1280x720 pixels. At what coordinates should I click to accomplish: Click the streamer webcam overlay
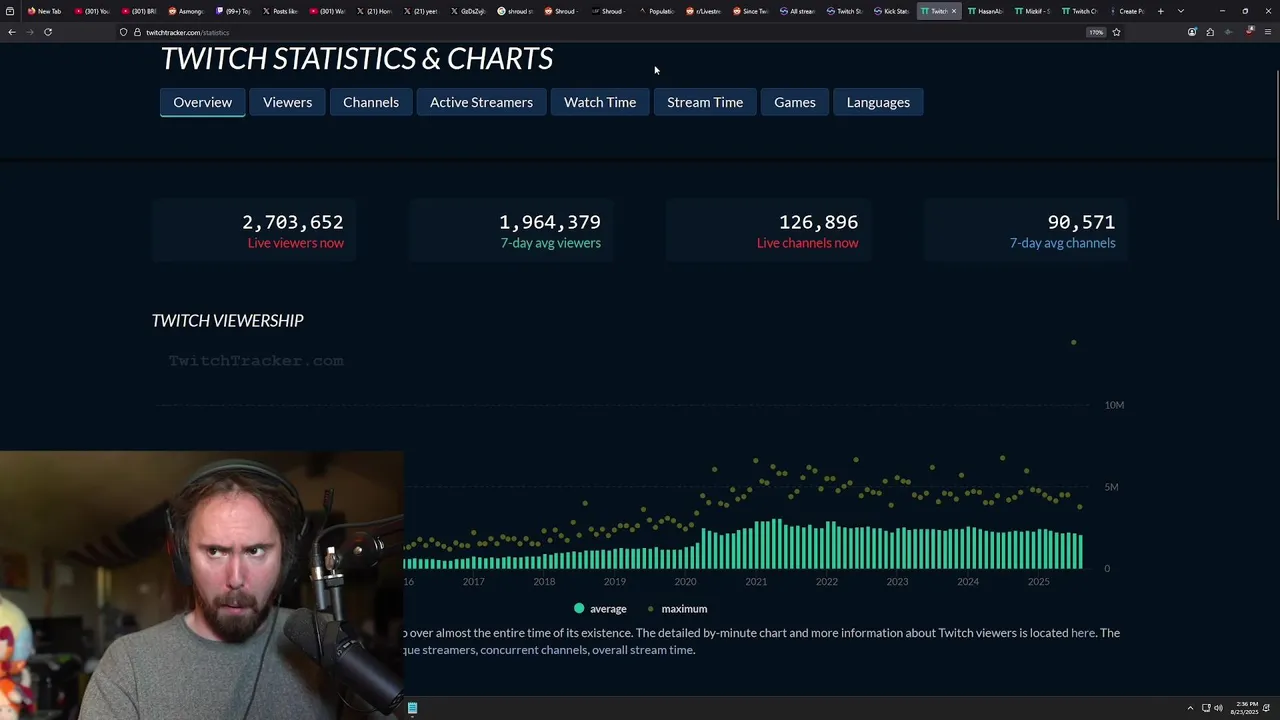tap(202, 585)
